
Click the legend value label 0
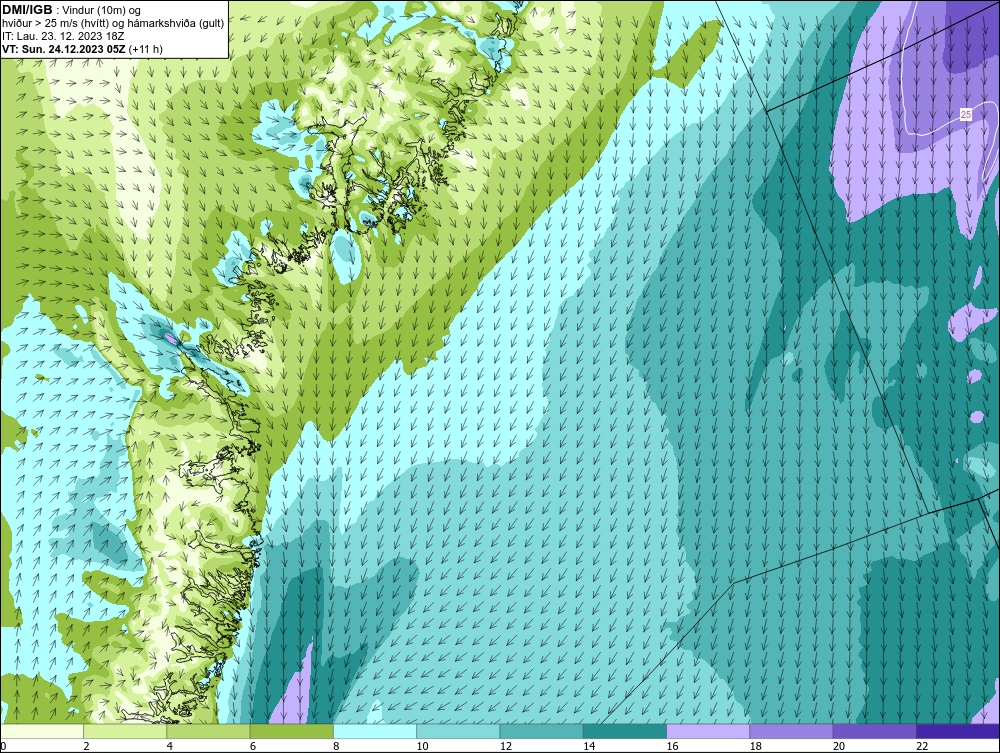pyautogui.click(x=4, y=747)
